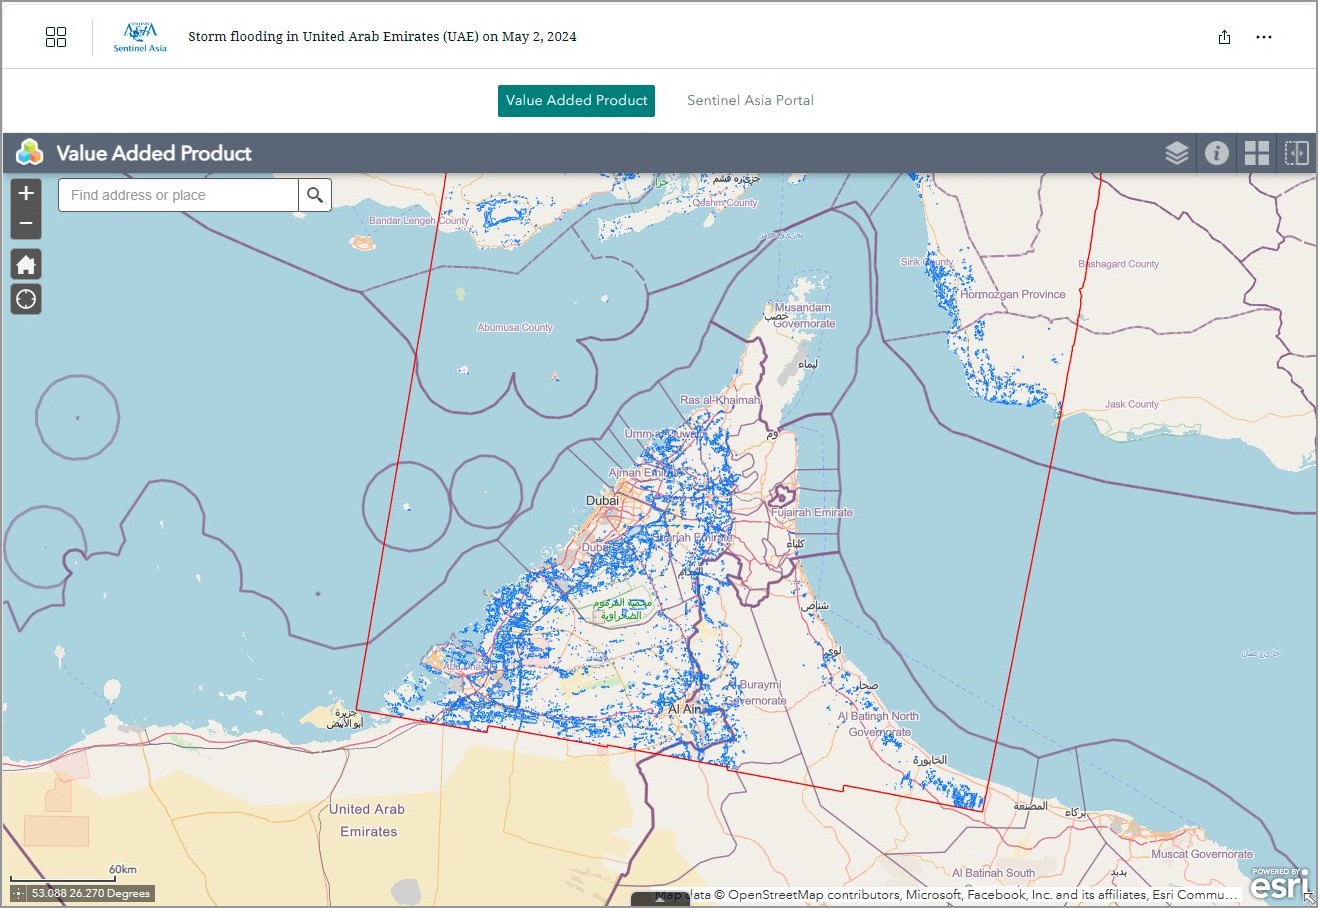Image resolution: width=1318 pixels, height=908 pixels.
Task: Zoom out of the map
Action: click(26, 224)
